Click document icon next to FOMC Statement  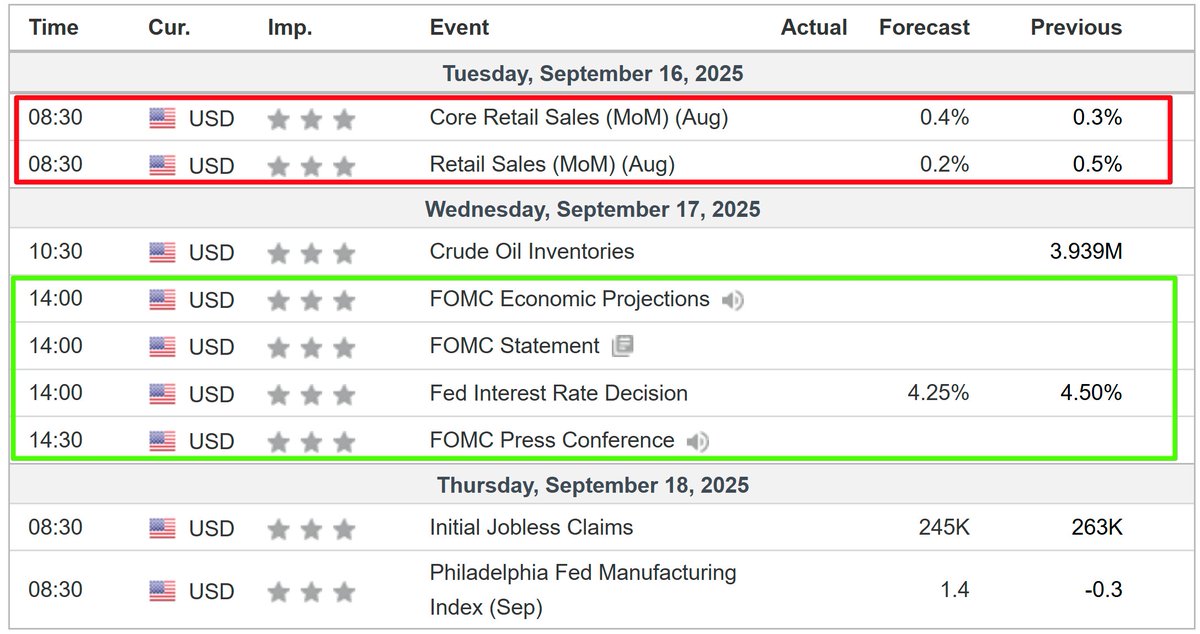622,346
